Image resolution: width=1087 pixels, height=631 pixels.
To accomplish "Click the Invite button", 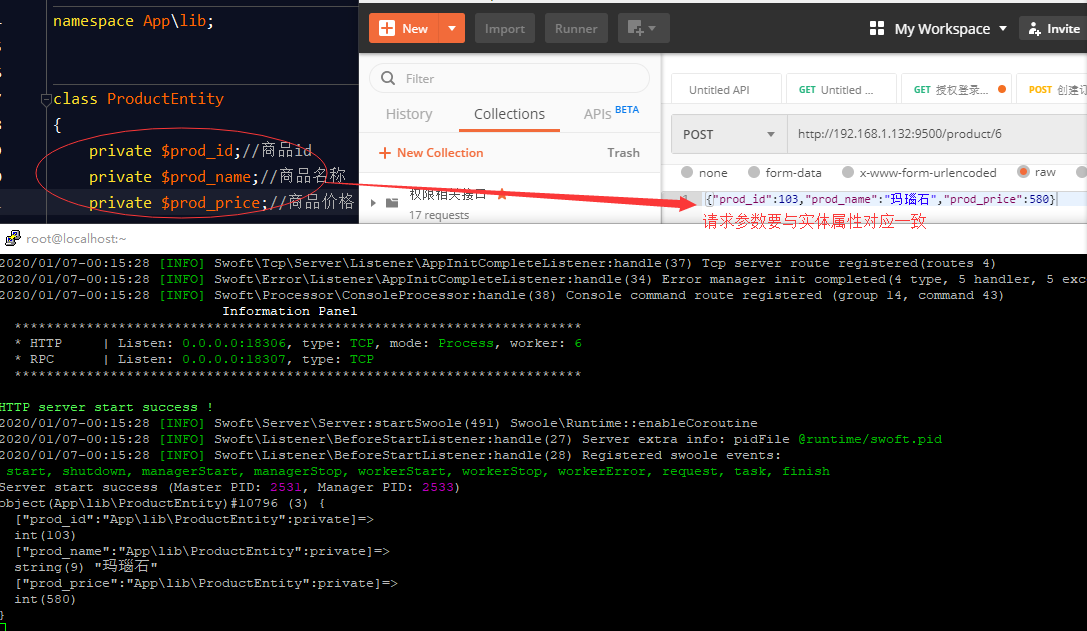I will pos(1054,28).
